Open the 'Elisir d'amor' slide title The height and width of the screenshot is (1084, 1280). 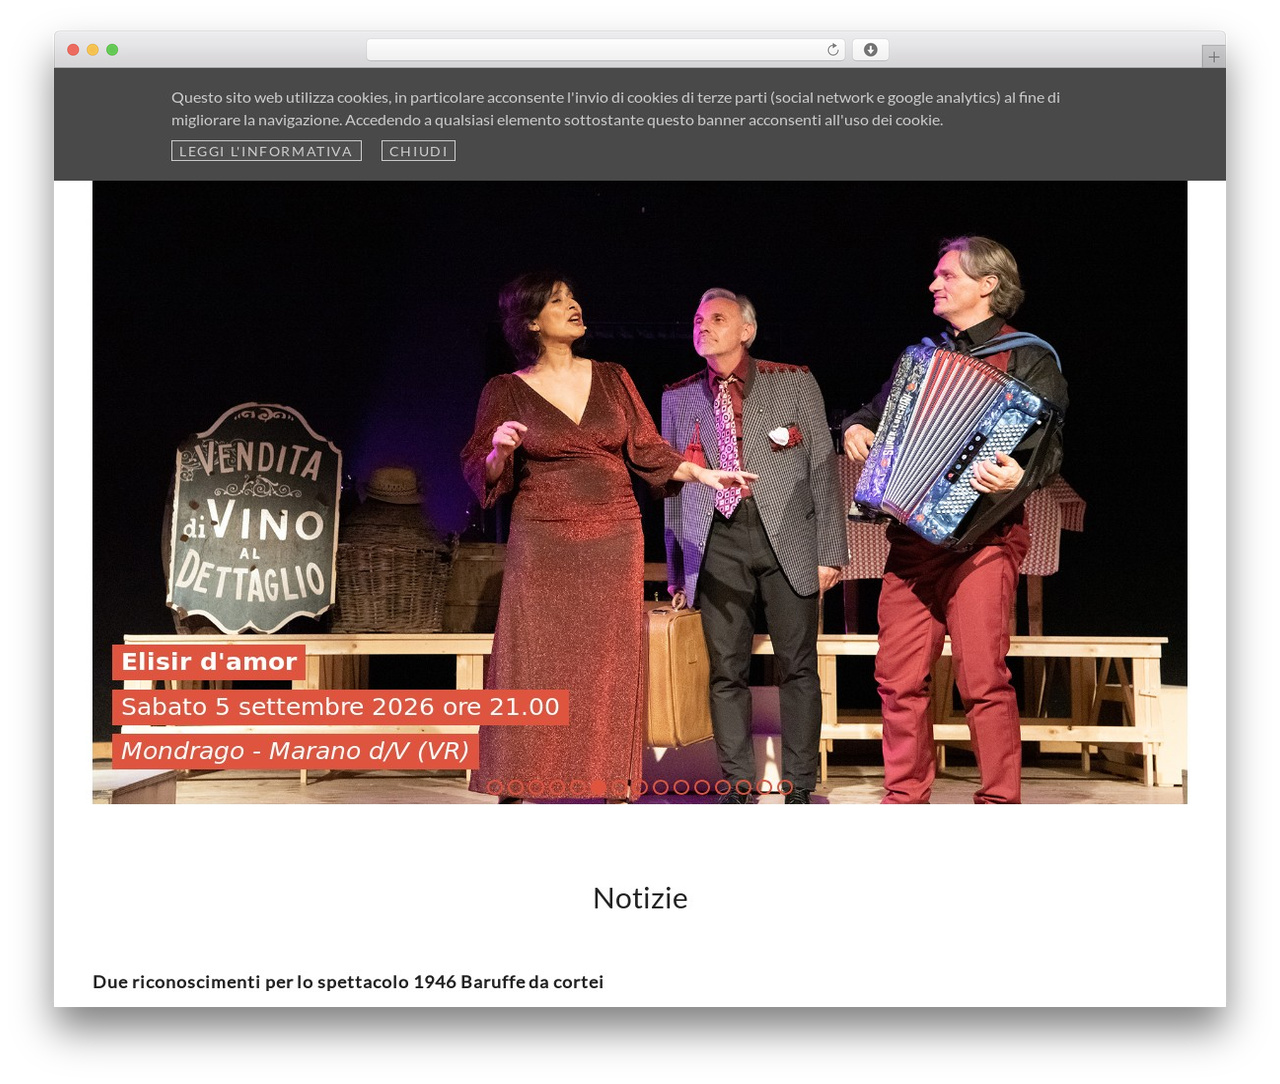(x=209, y=662)
